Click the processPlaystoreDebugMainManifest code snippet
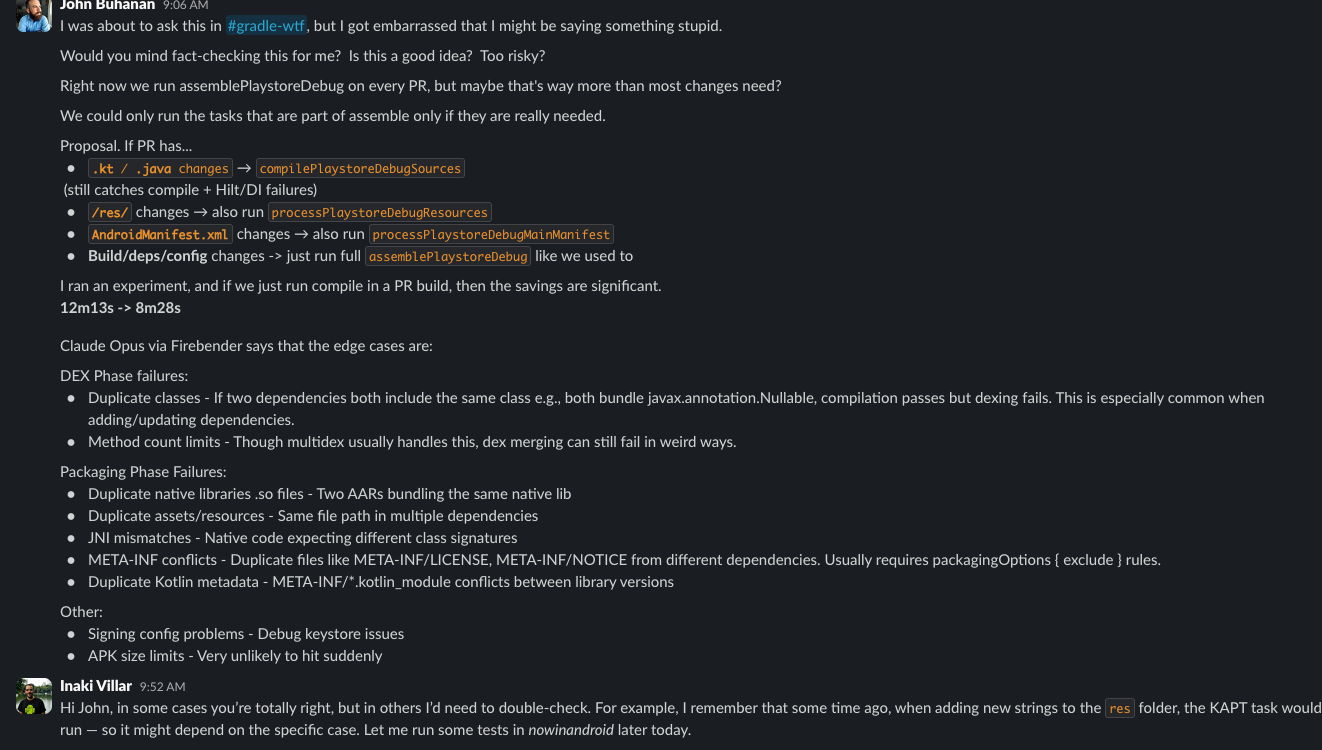 (x=491, y=234)
